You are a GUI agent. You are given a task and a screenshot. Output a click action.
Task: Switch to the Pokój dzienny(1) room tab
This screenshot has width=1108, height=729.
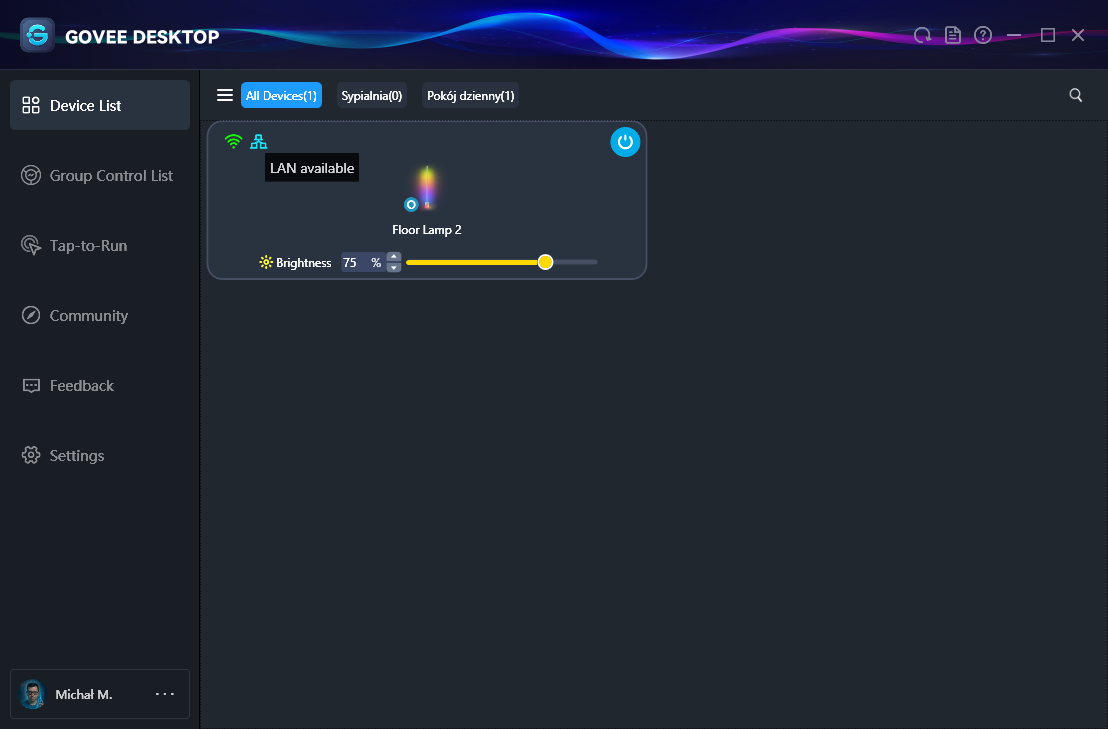tap(471, 95)
